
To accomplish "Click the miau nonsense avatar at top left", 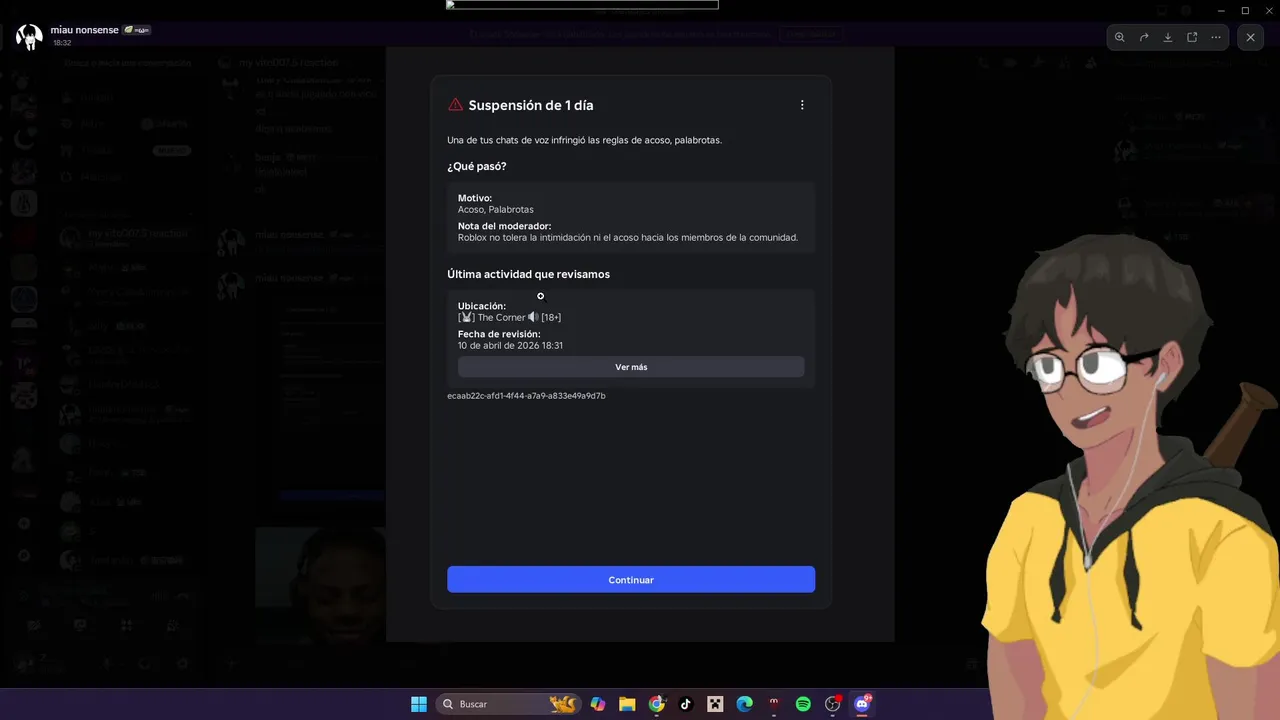I will tap(29, 36).
